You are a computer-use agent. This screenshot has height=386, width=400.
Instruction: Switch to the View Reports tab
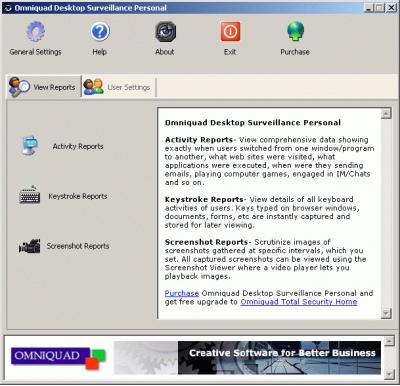pyautogui.click(x=44, y=87)
